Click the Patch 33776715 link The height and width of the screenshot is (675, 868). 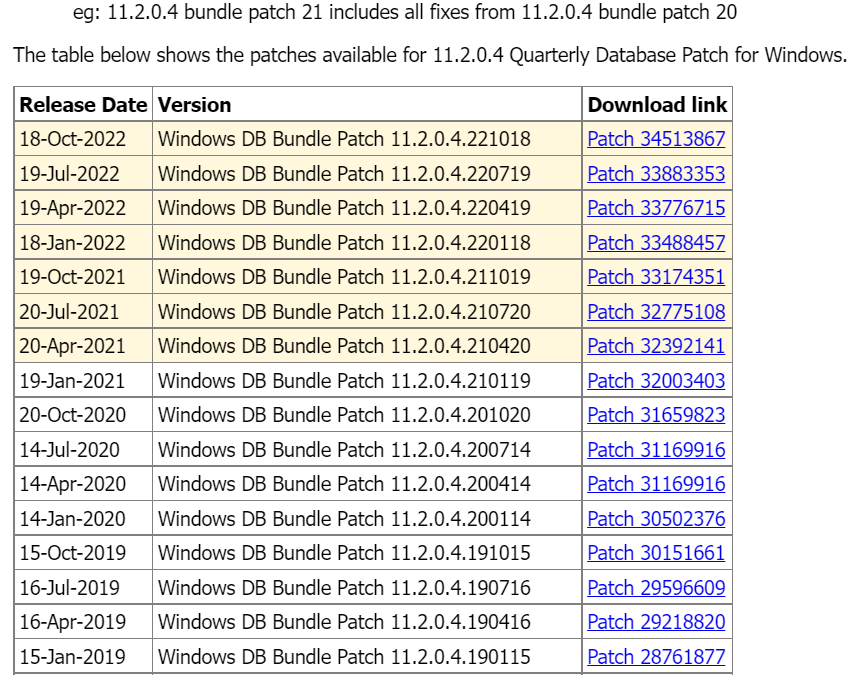pos(656,208)
